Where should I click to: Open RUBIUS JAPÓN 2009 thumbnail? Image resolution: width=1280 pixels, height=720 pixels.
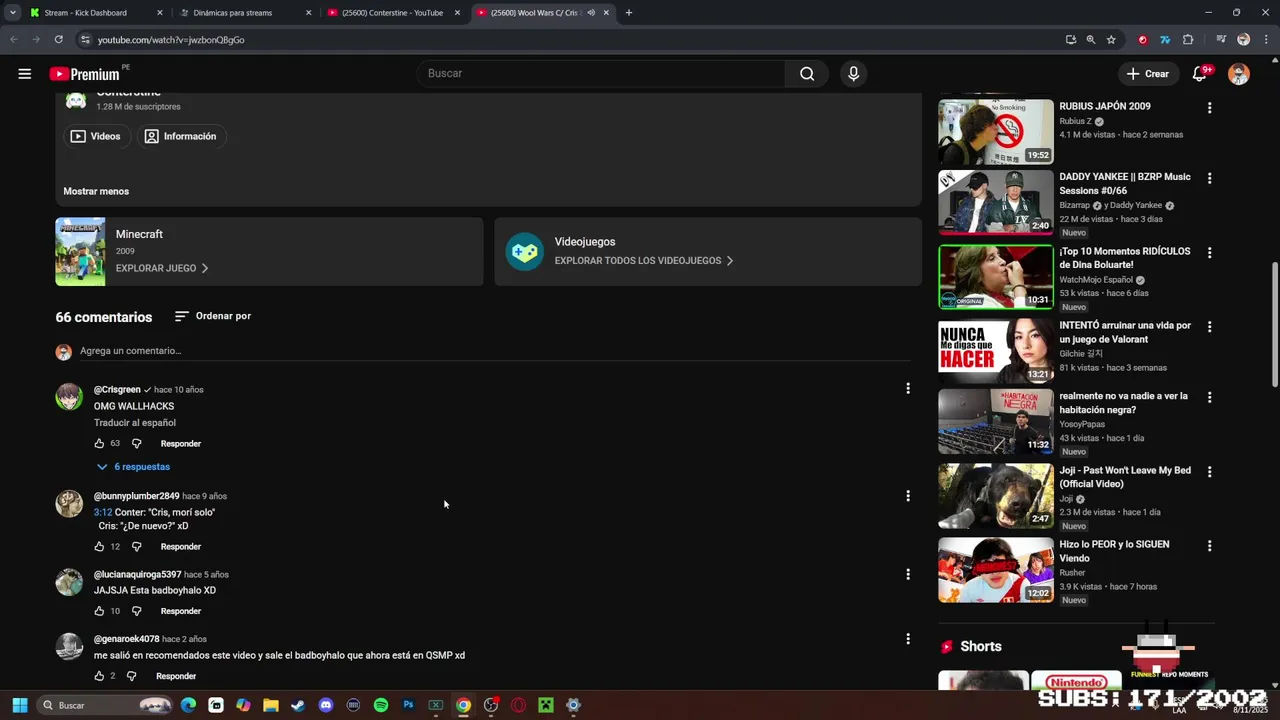(x=996, y=131)
